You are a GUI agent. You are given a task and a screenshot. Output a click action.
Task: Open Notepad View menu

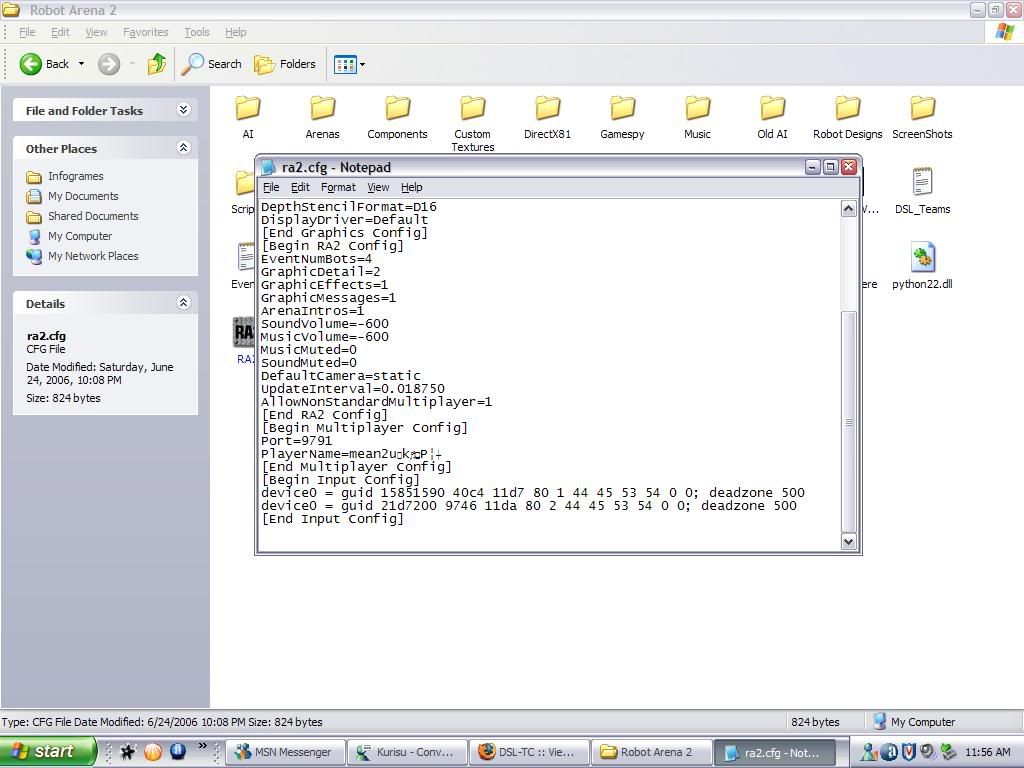click(378, 187)
